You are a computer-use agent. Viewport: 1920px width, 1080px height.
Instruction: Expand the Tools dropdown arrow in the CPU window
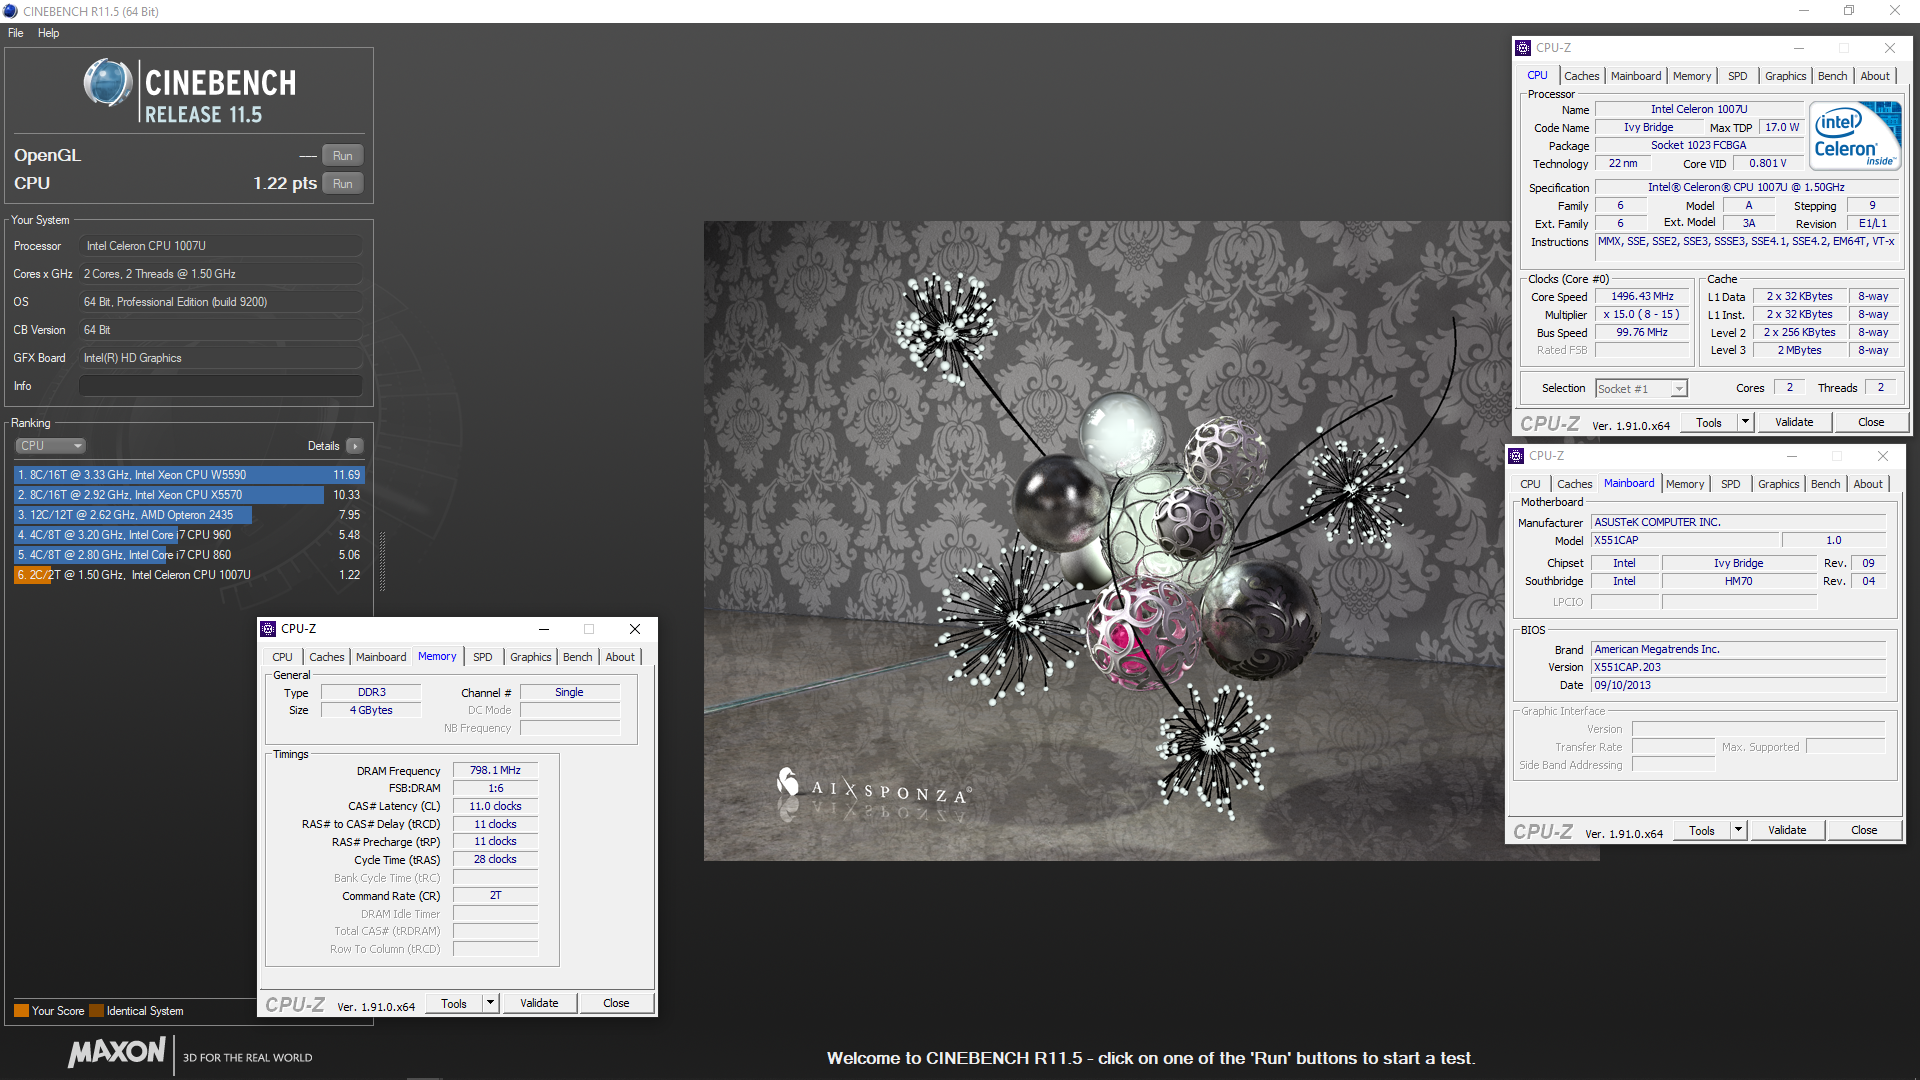click(x=1745, y=422)
